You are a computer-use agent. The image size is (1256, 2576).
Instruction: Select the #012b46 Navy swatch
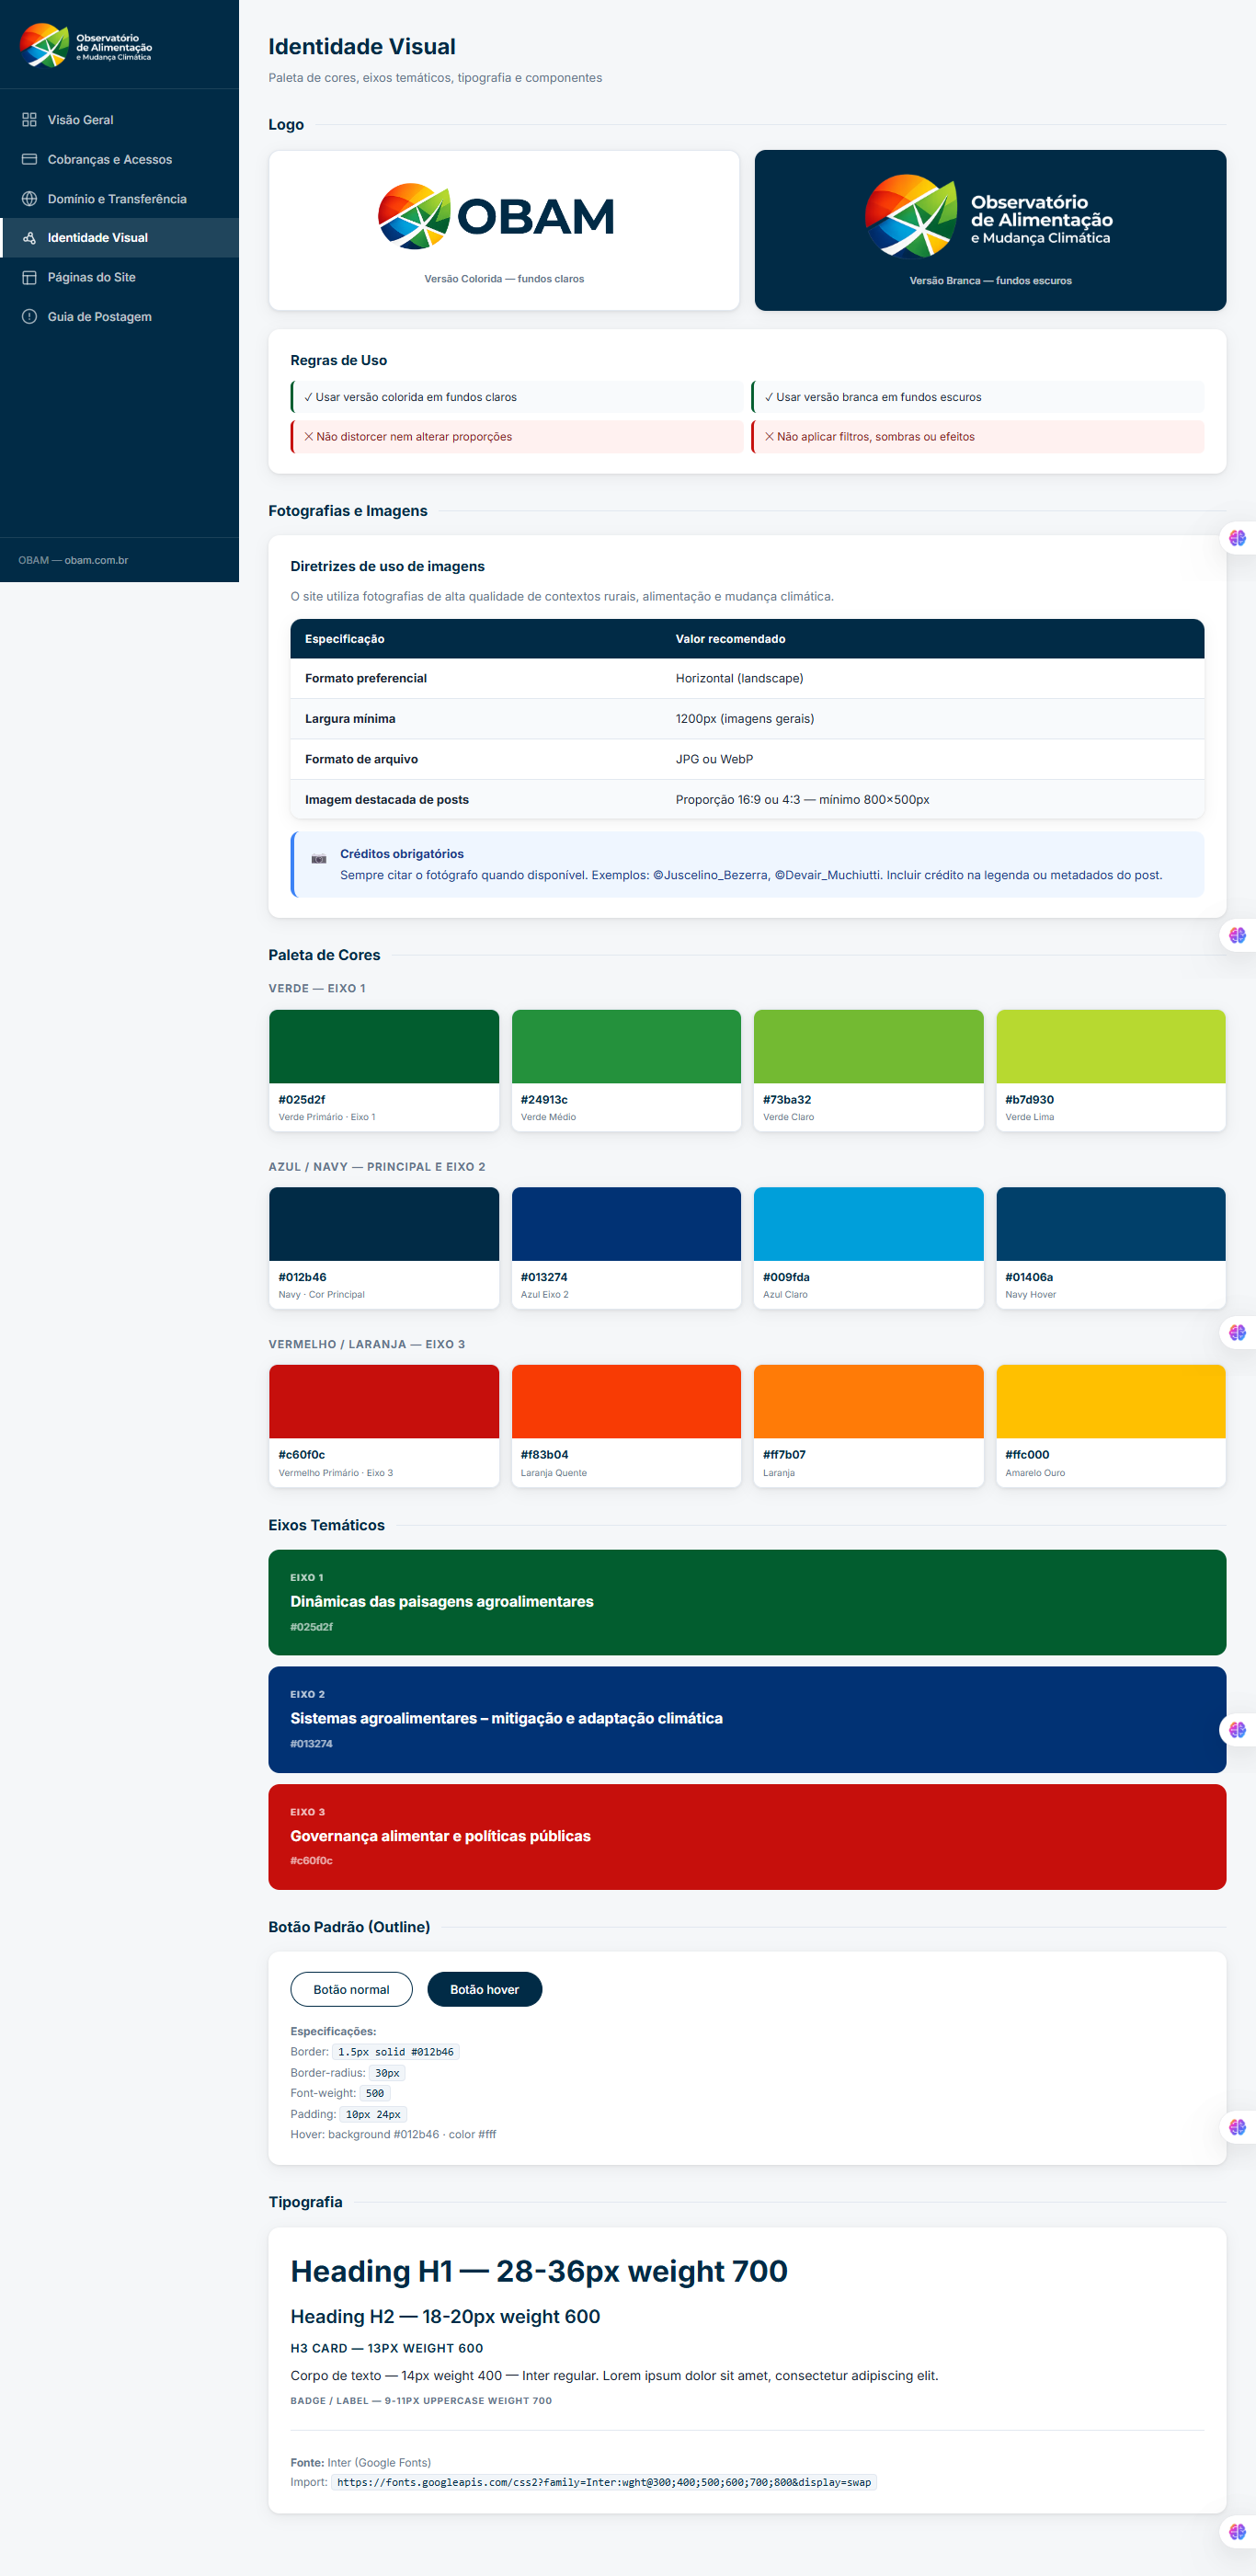coord(384,1248)
